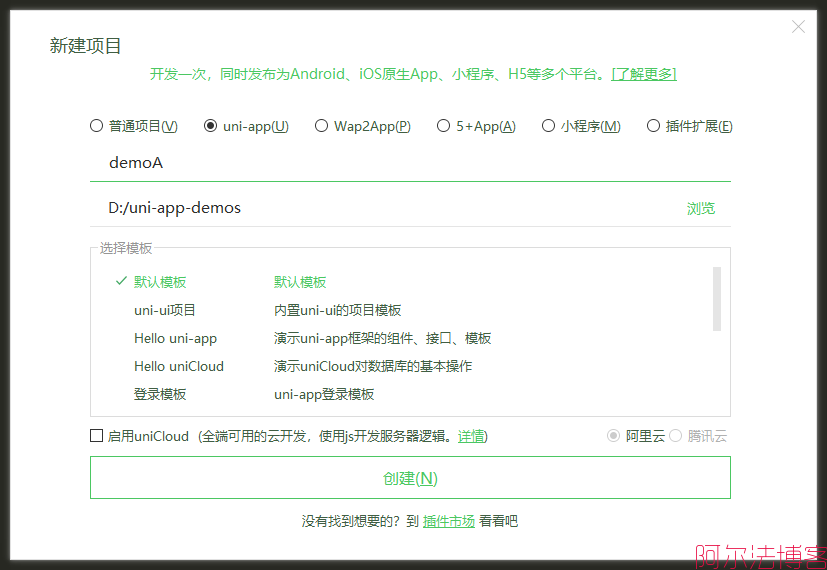Viewport: 827px width, 570px height.
Task: Select the 普通项目(V) radio button
Action: [96, 126]
